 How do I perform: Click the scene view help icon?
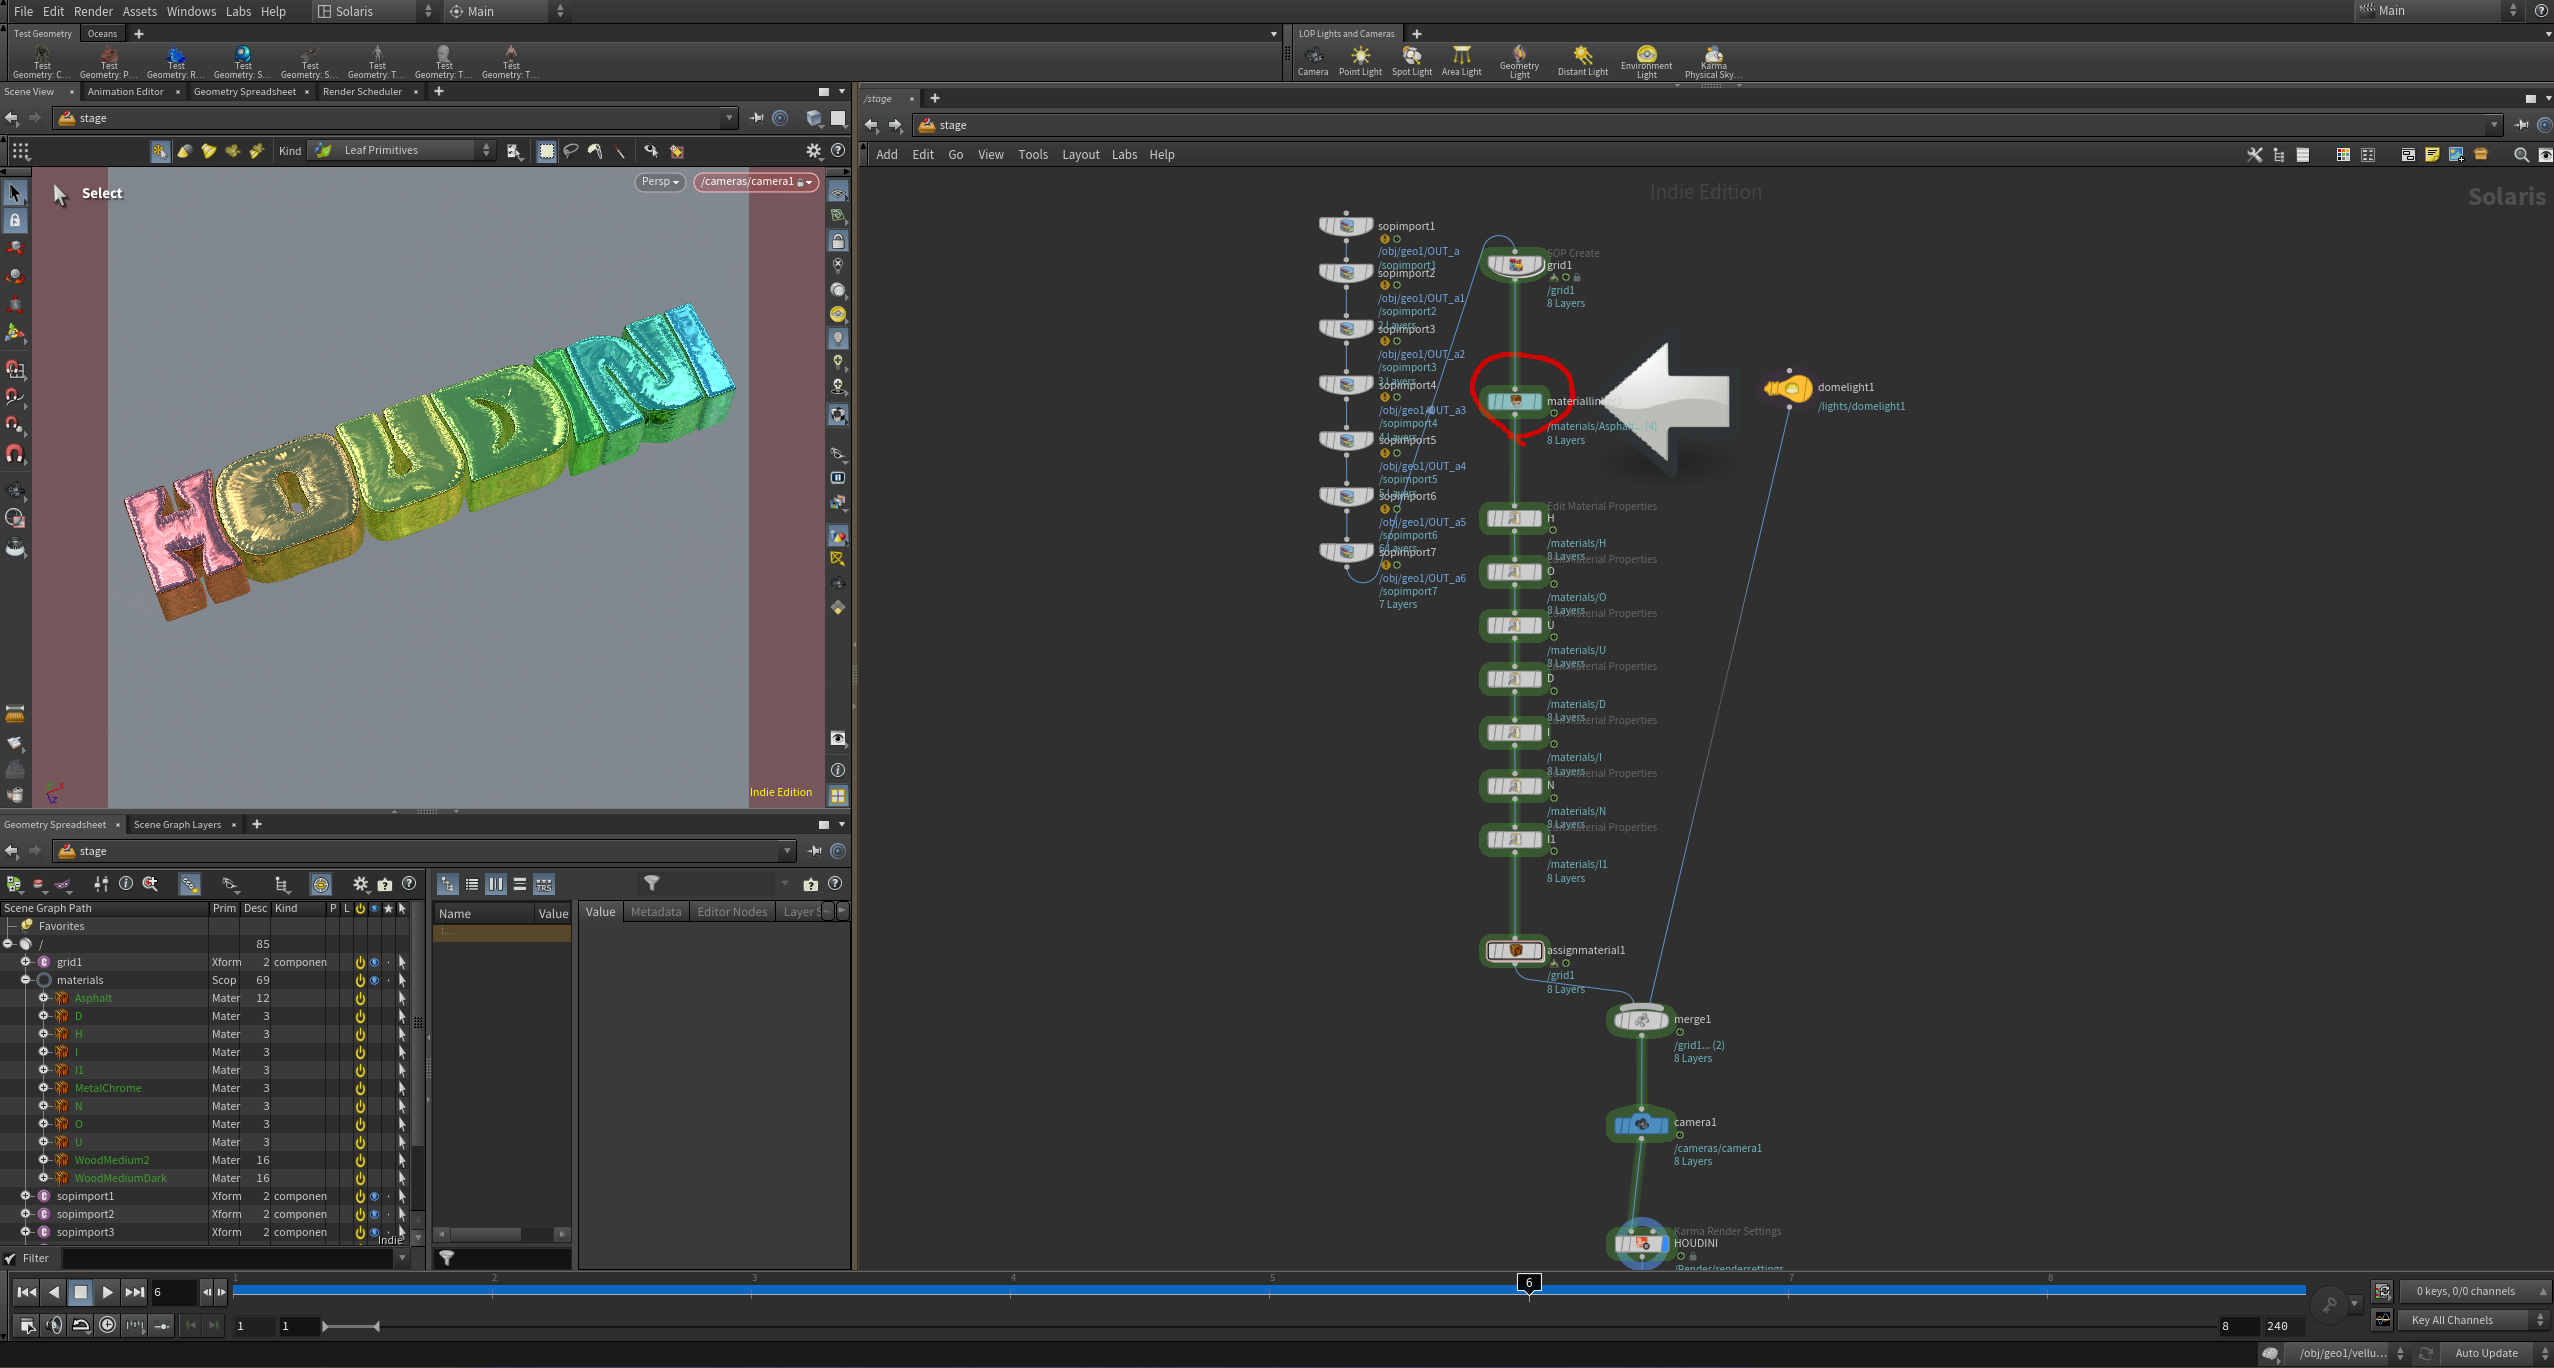[838, 151]
